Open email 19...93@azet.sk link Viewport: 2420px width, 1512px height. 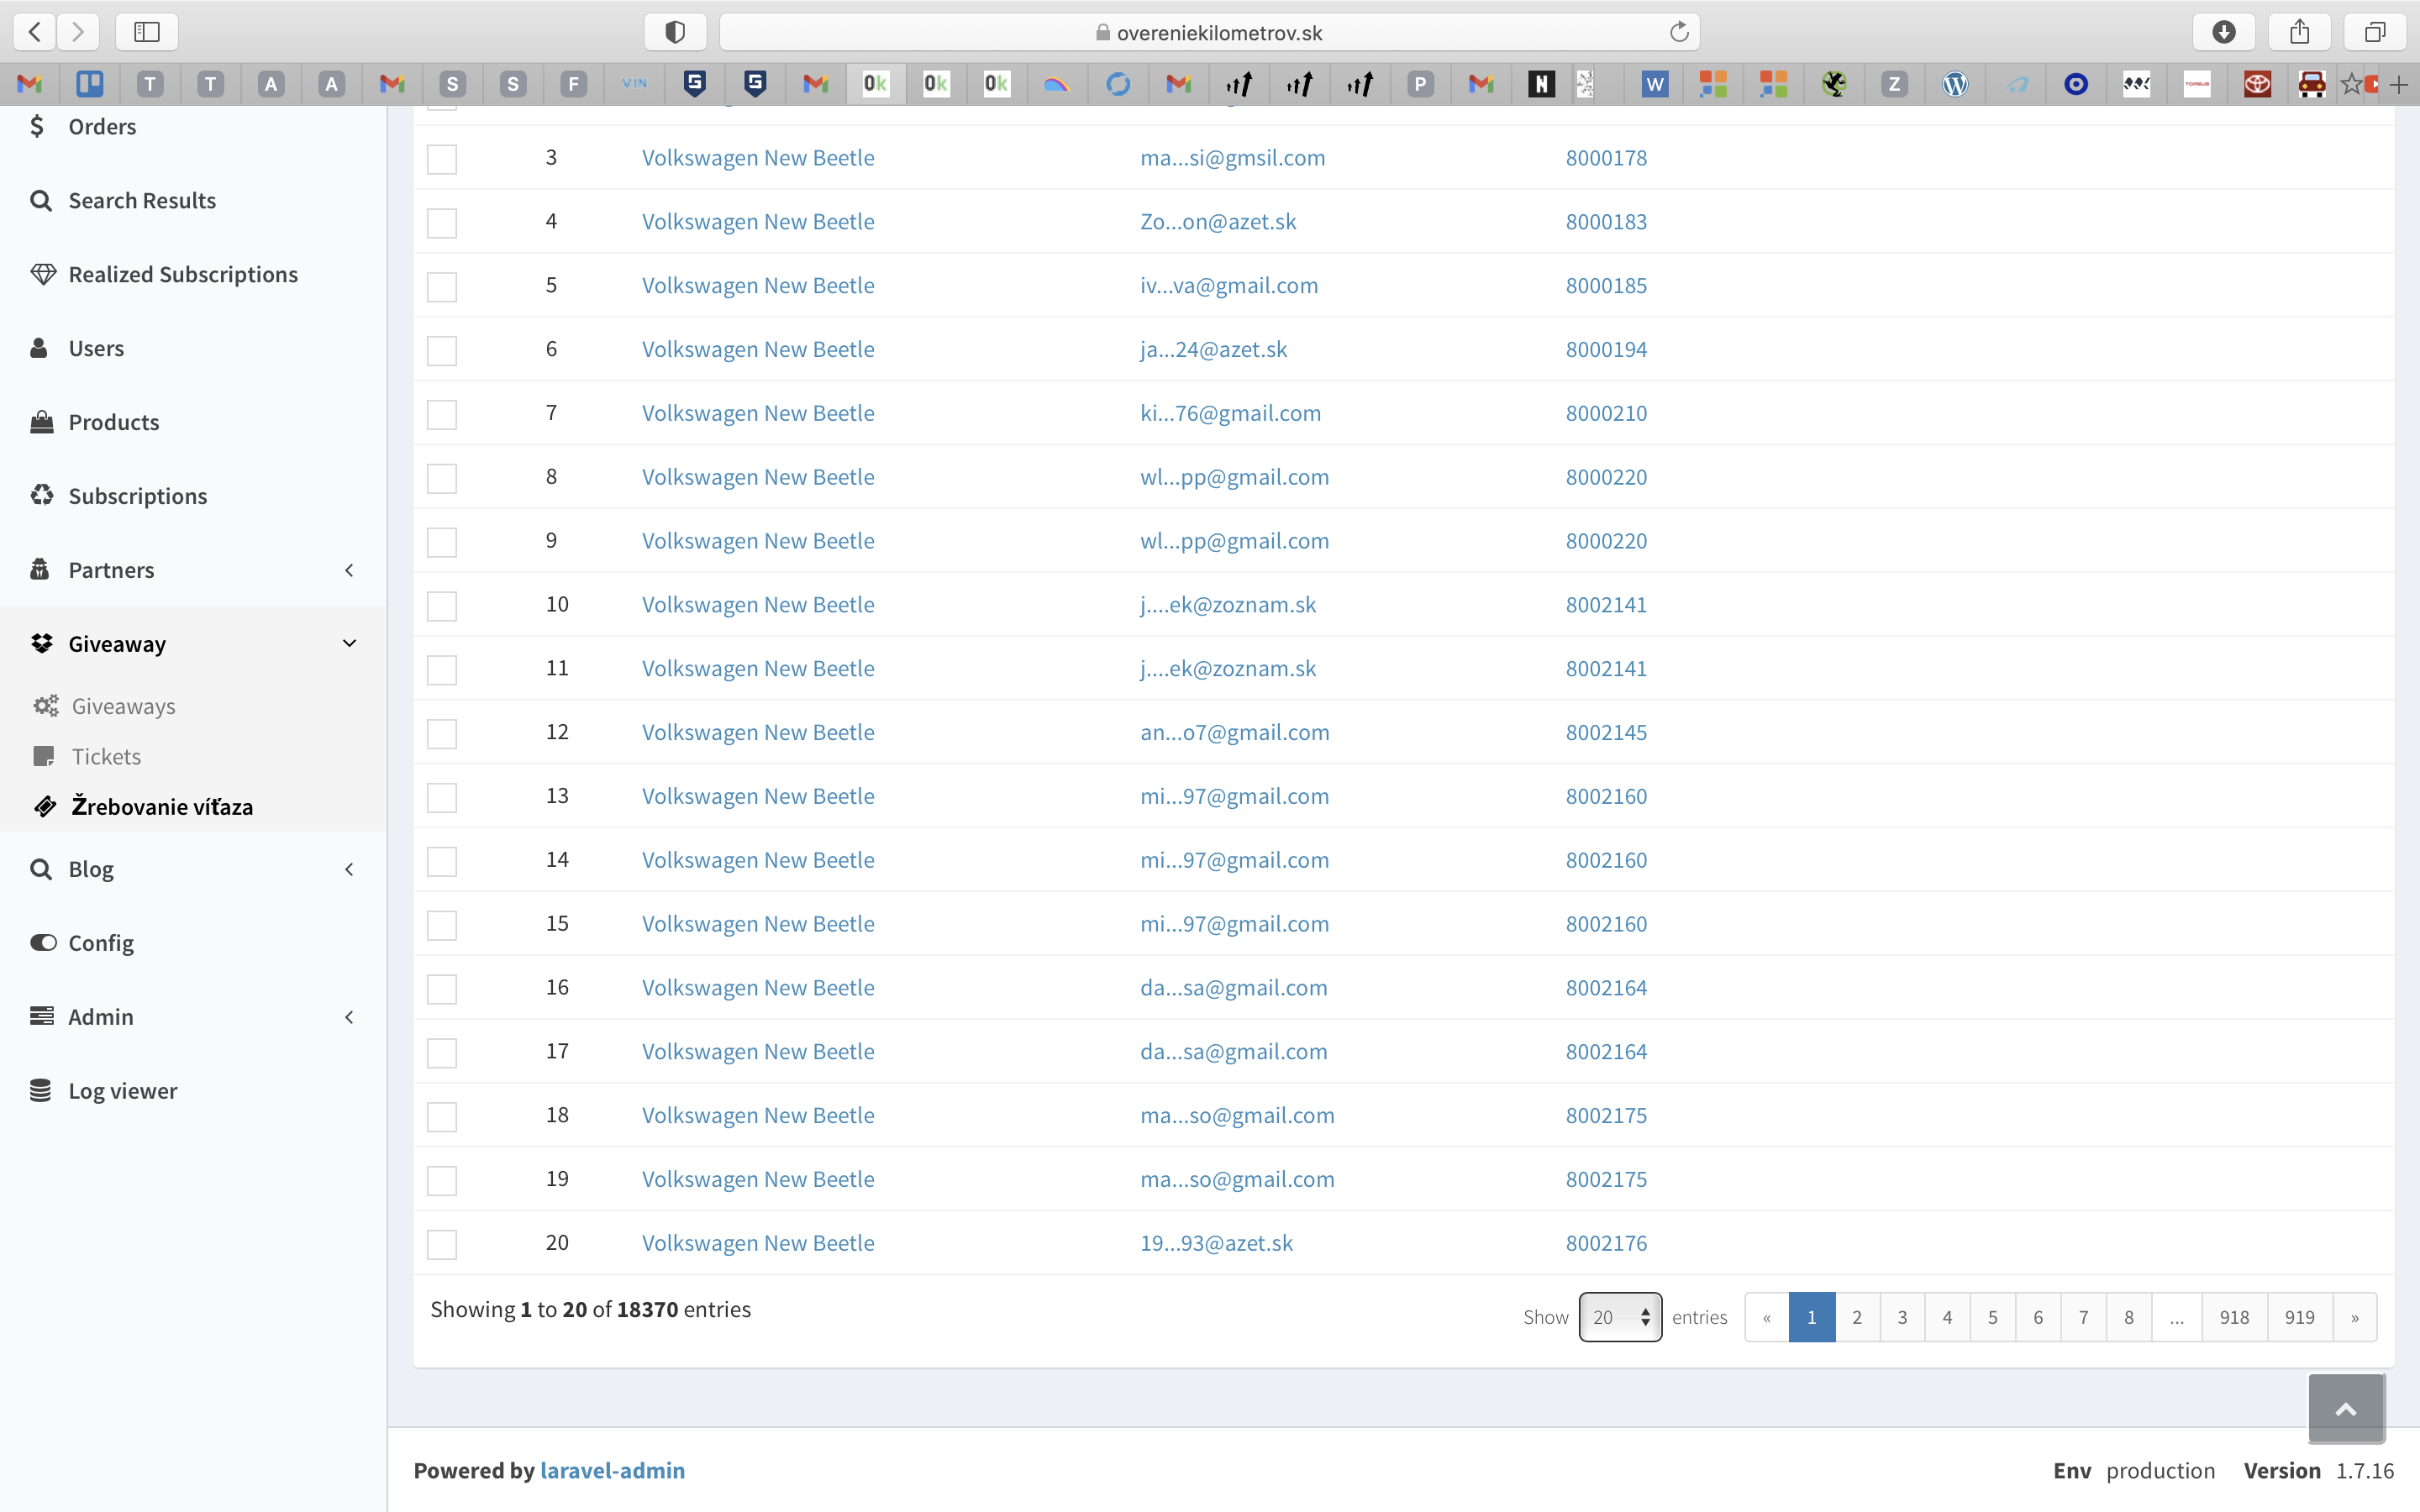(1216, 1243)
